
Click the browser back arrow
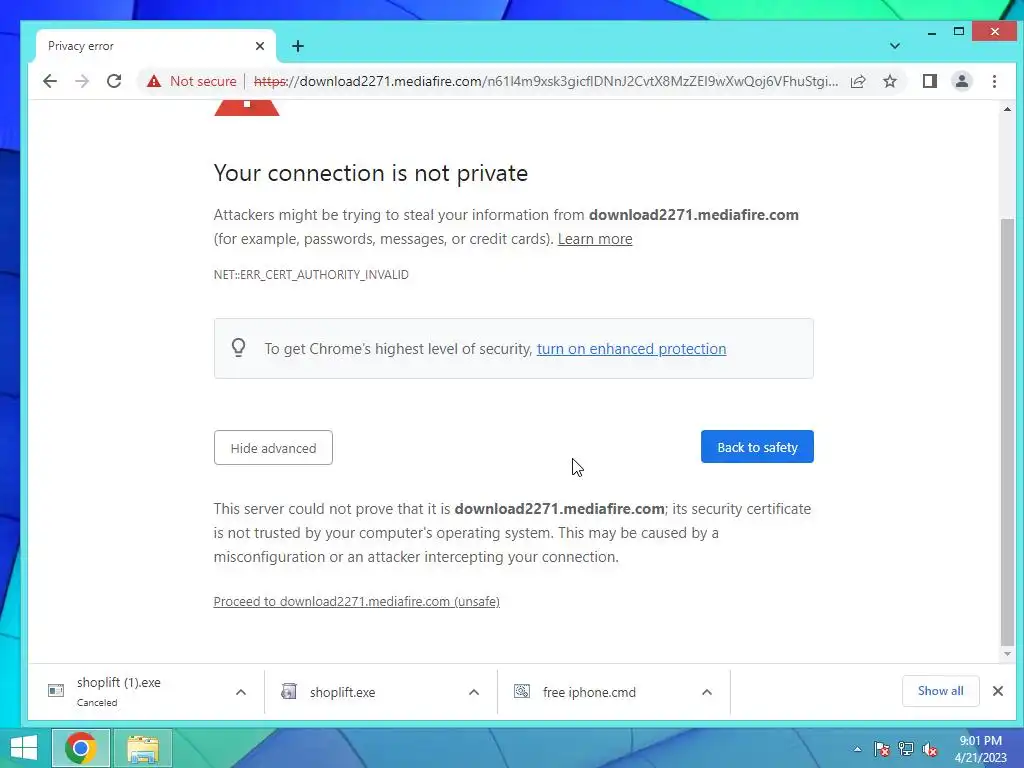pos(50,81)
